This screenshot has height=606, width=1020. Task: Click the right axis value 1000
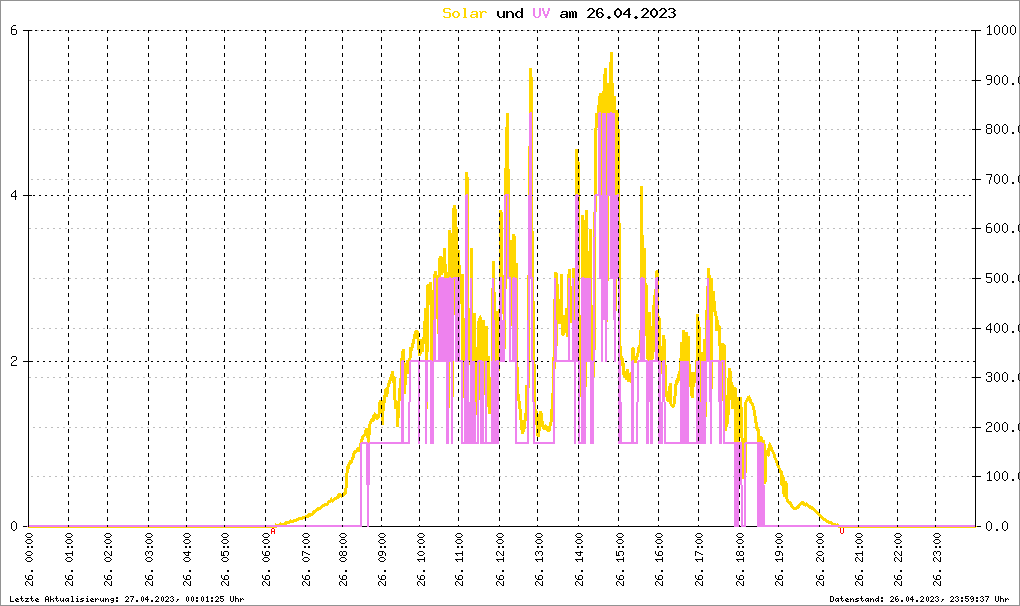click(998, 30)
